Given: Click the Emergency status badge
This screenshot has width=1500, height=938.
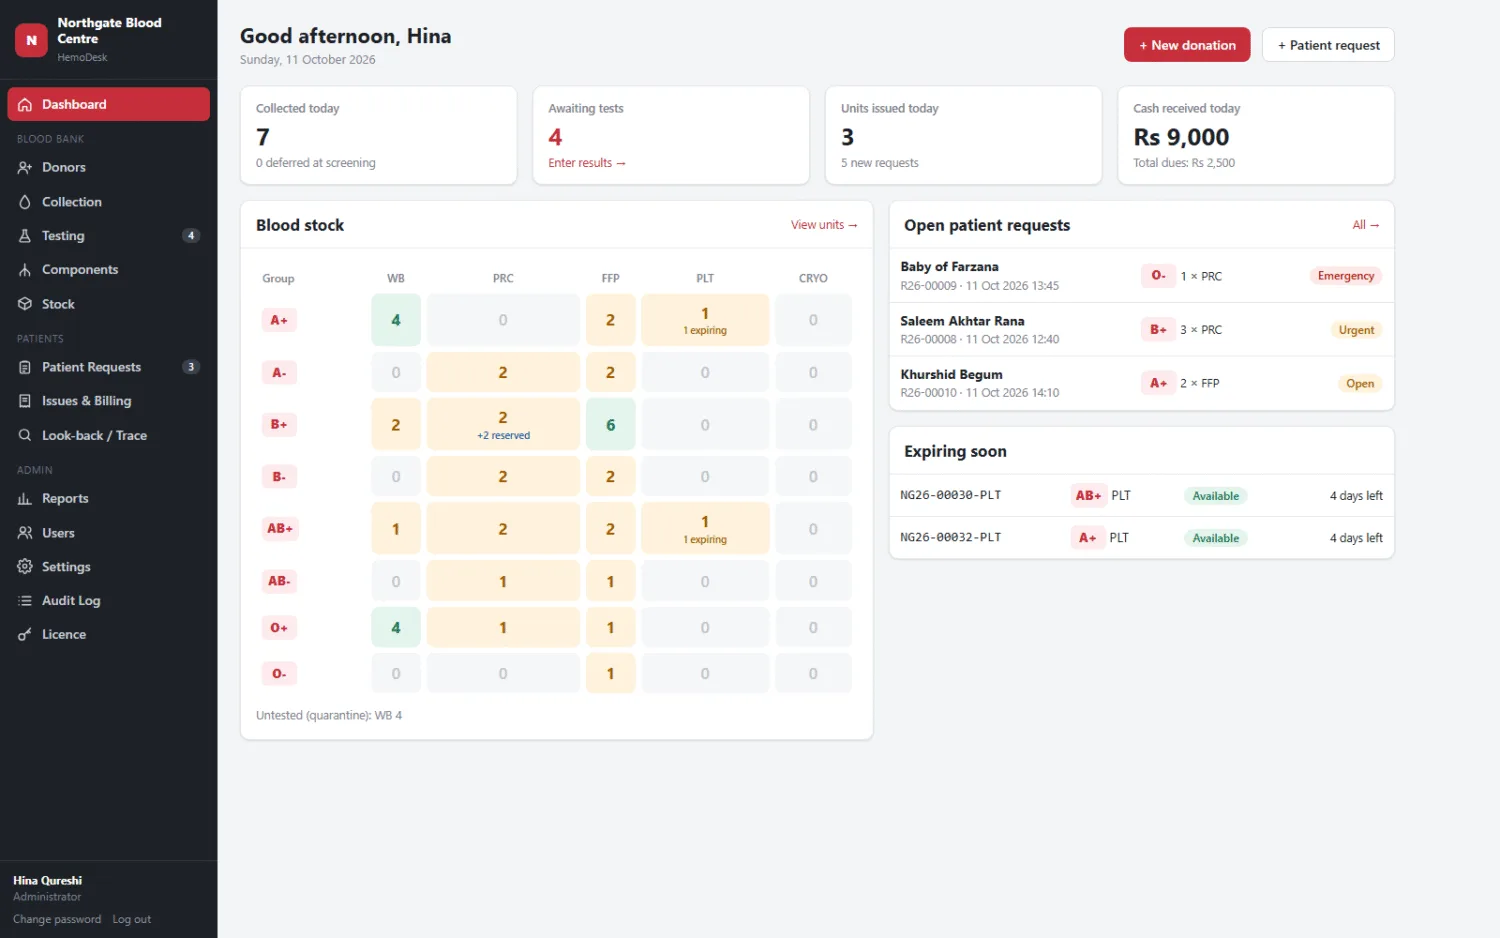Looking at the screenshot, I should coord(1346,276).
